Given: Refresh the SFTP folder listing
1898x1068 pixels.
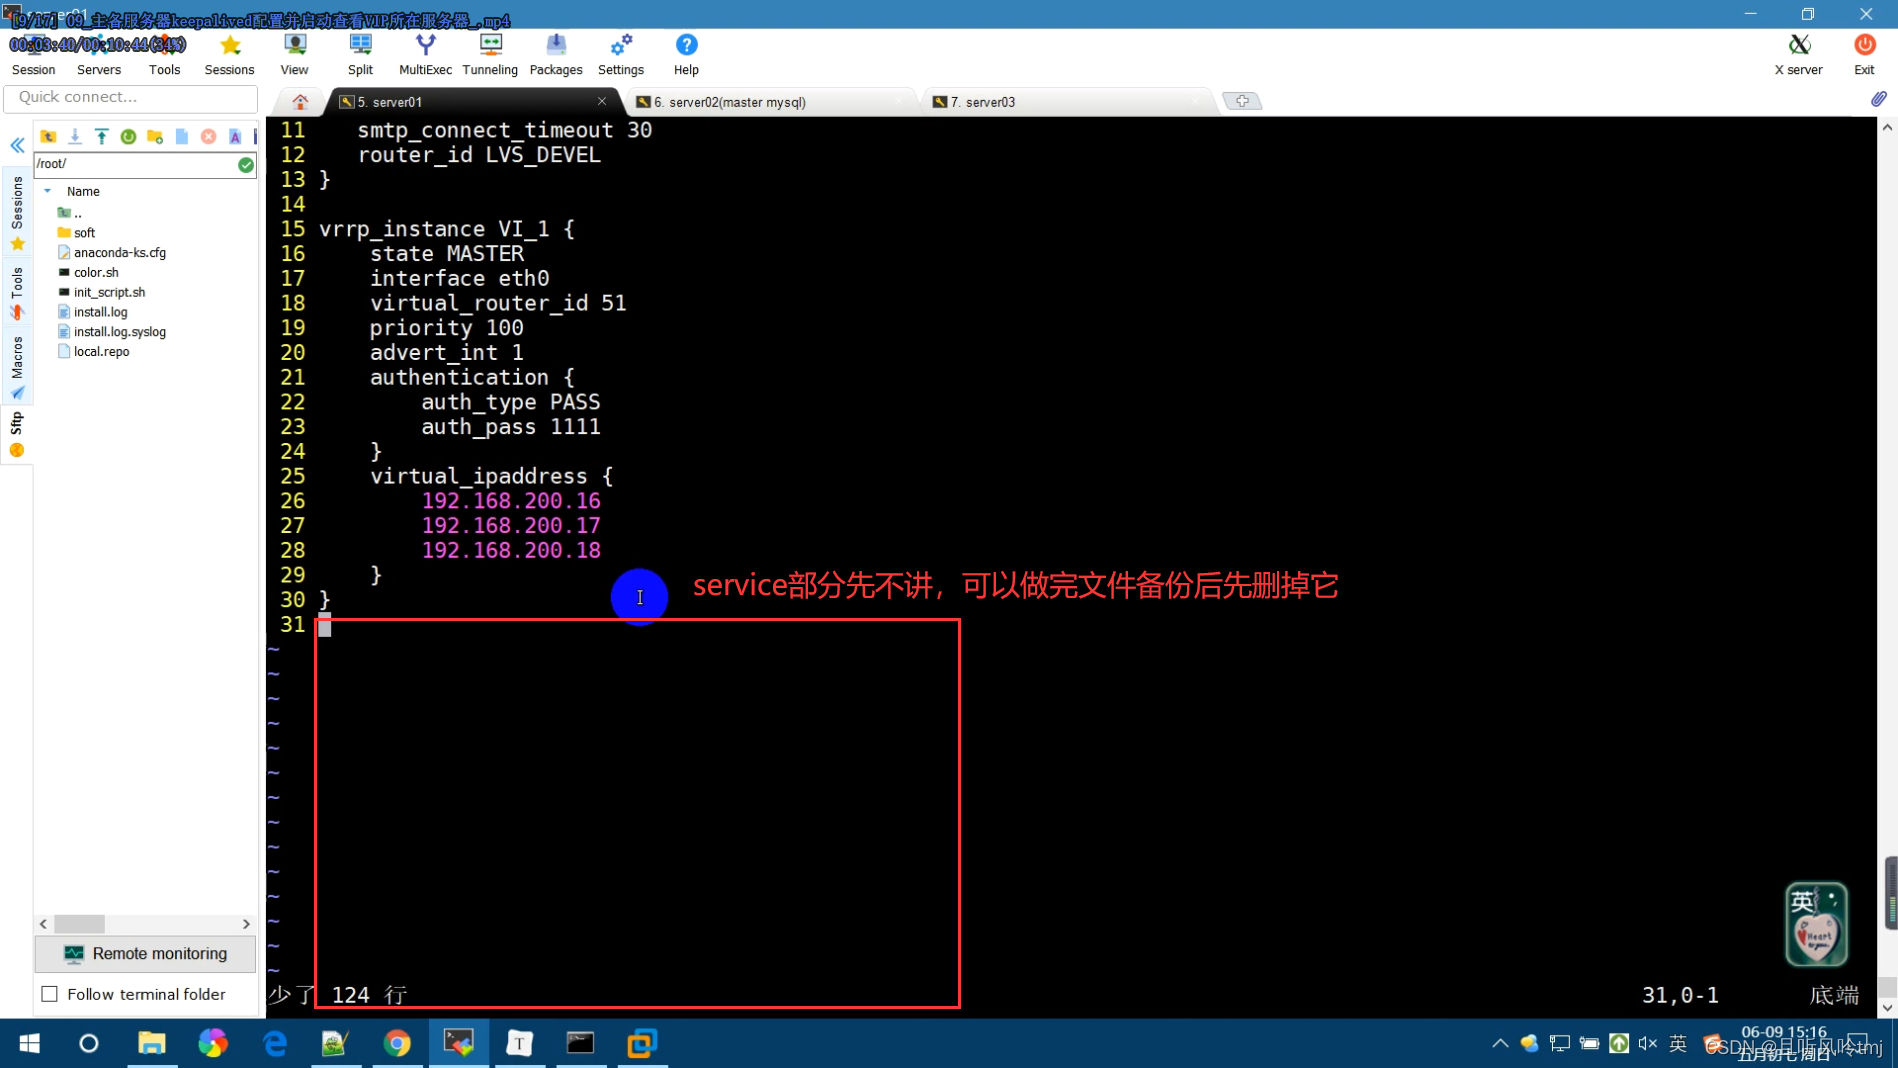Looking at the screenshot, I should pyautogui.click(x=128, y=136).
